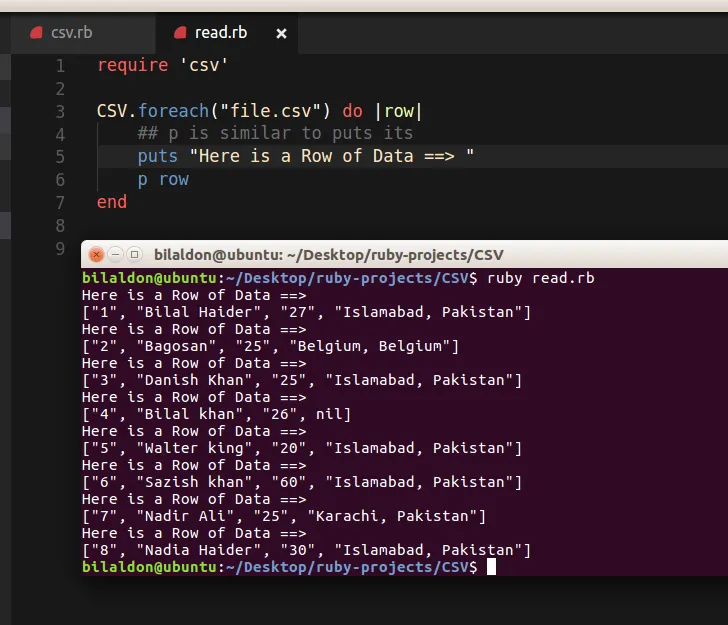Click the comment '## p is similar to puts its'
Image resolution: width=728 pixels, height=625 pixels.
[x=275, y=134]
